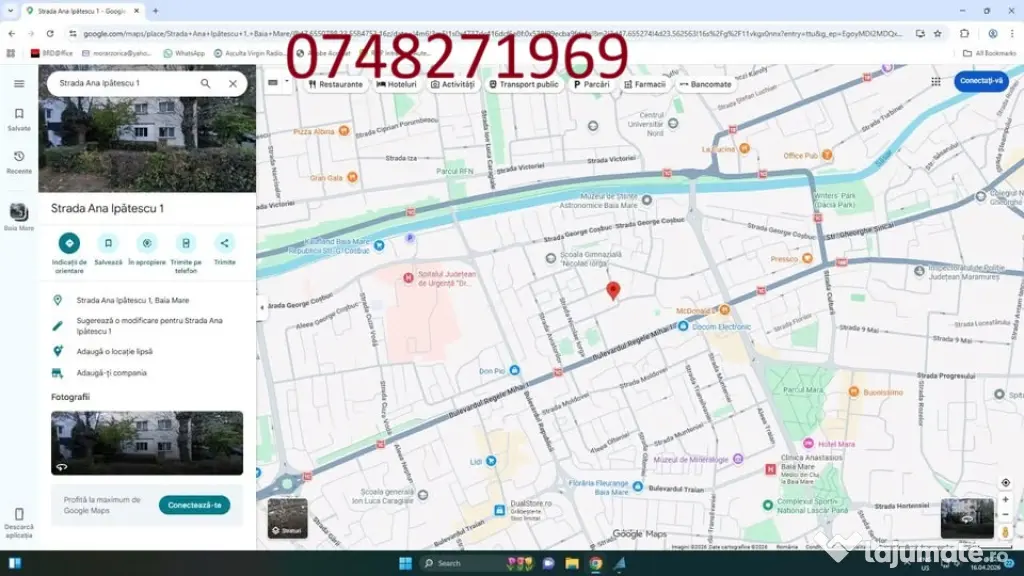Open the Street View preview thumbnail at bottom right
Viewport: 1024px width, 576px height.
[x=967, y=518]
